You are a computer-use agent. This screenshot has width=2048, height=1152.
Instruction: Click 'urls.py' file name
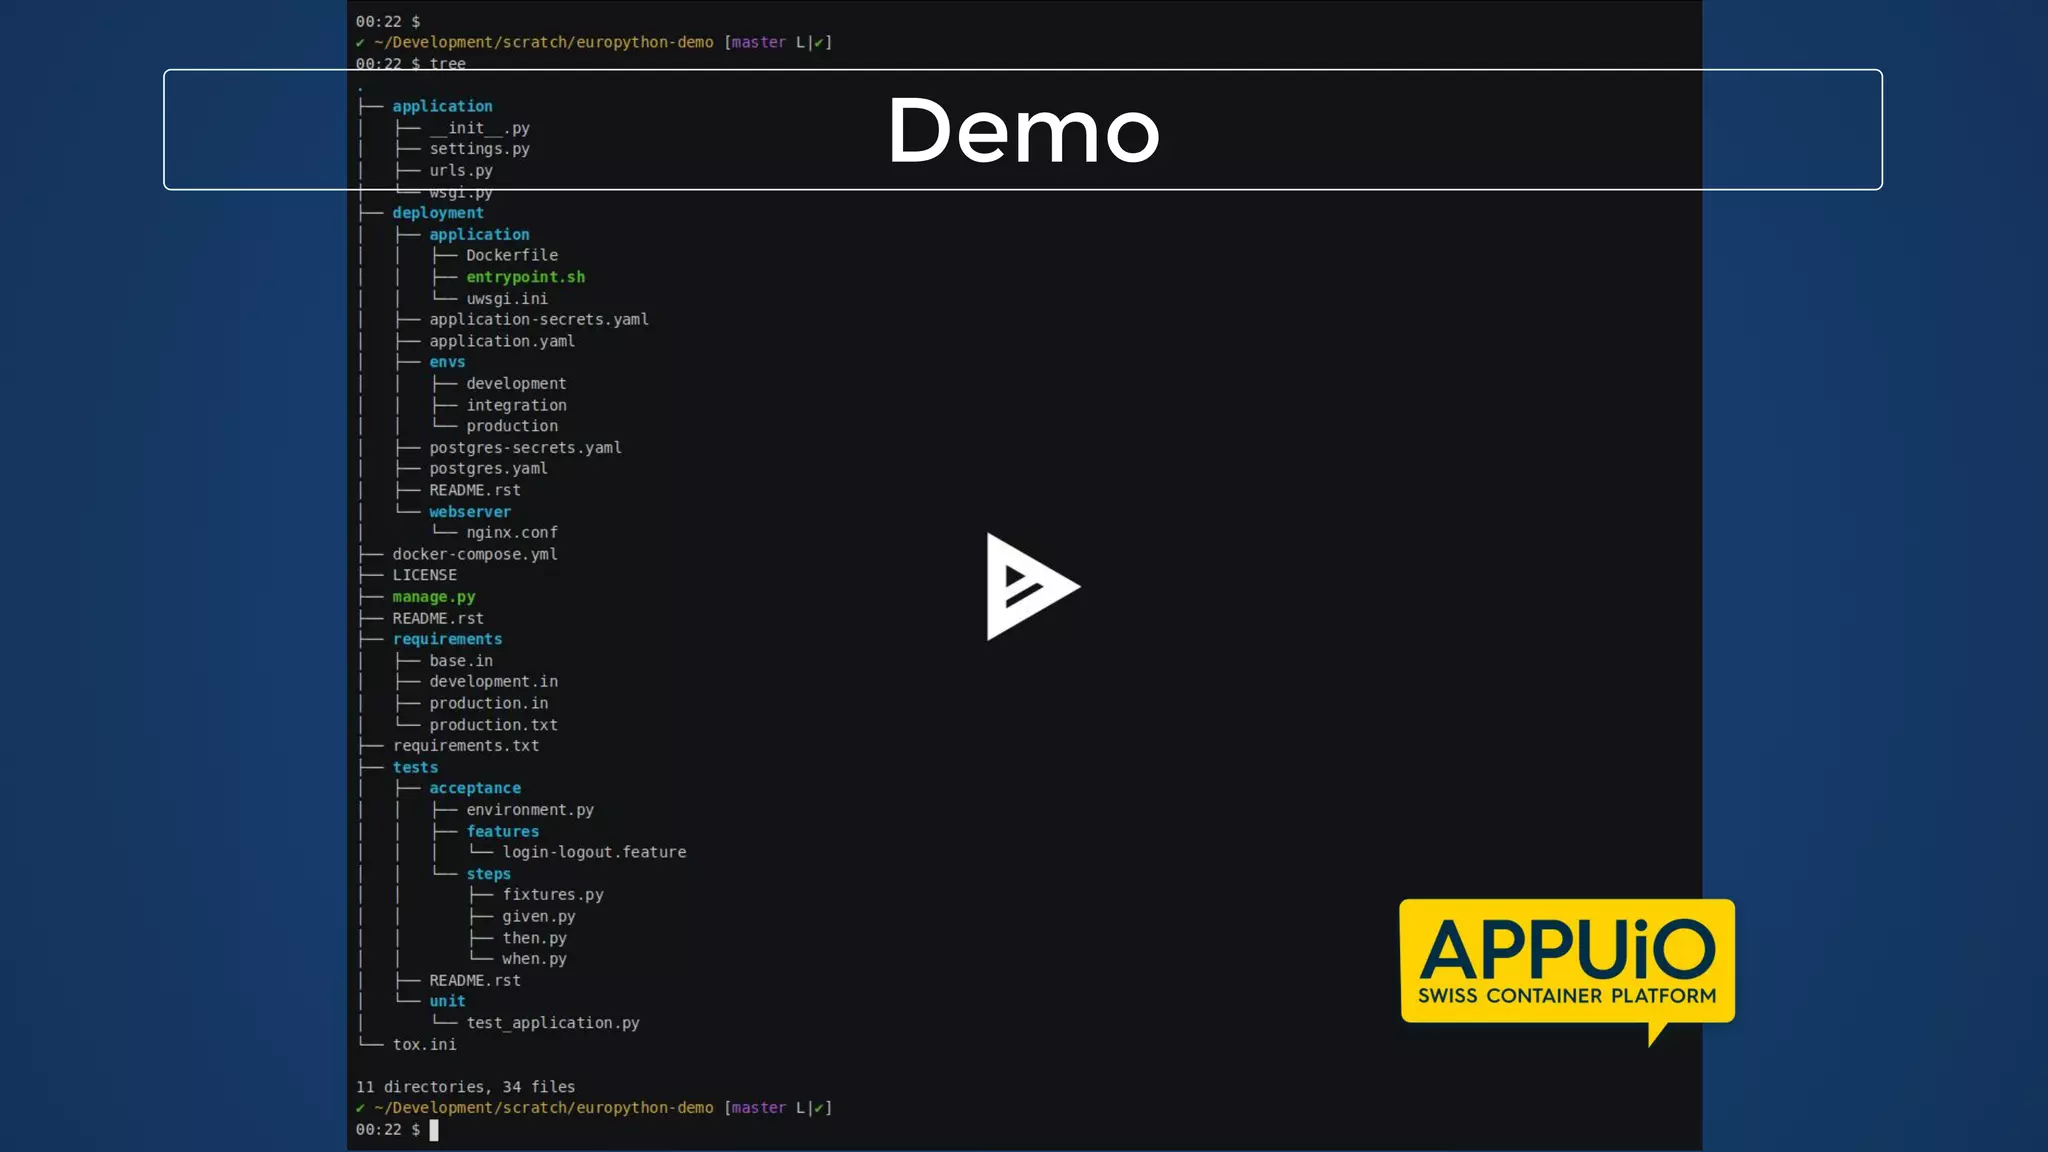[x=461, y=170]
